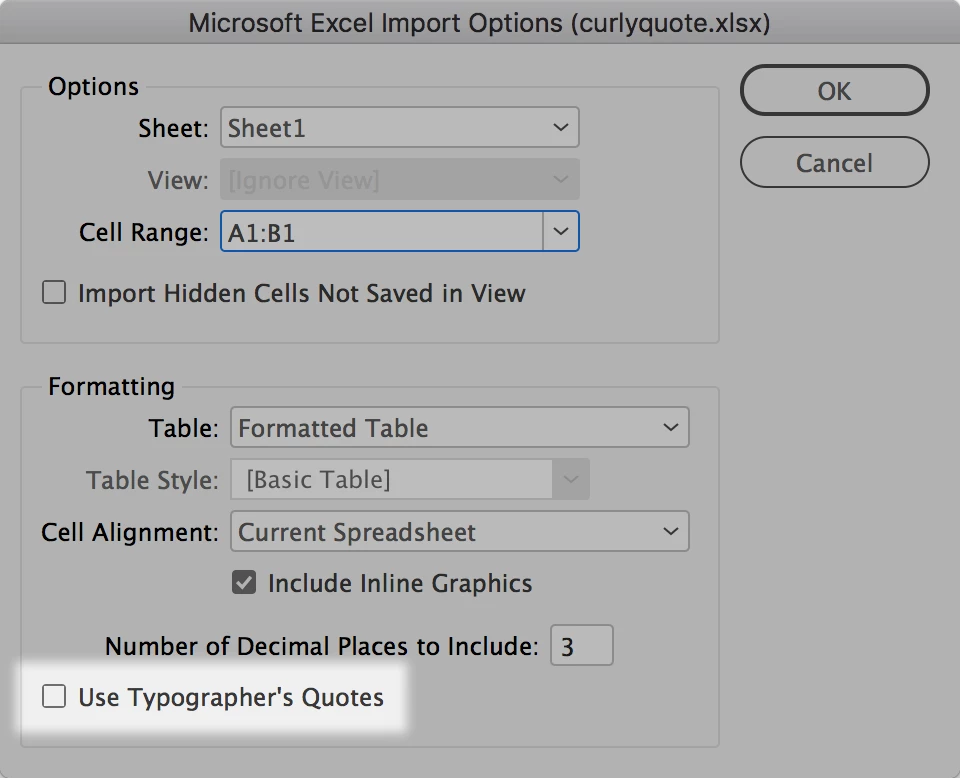Viewport: 960px width, 778px height.
Task: Click the disabled View dropdown
Action: click(399, 181)
